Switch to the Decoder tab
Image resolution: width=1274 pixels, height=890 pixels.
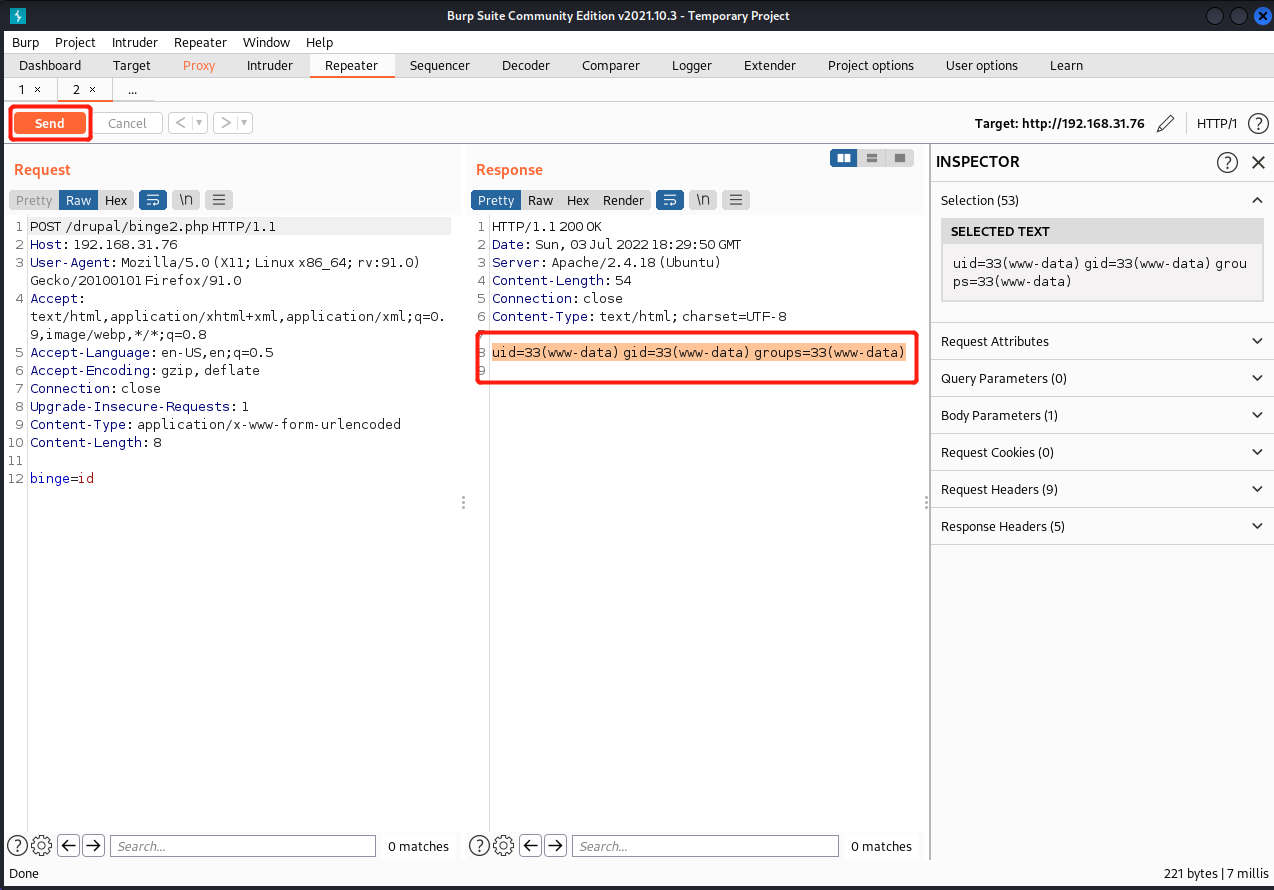(x=526, y=65)
